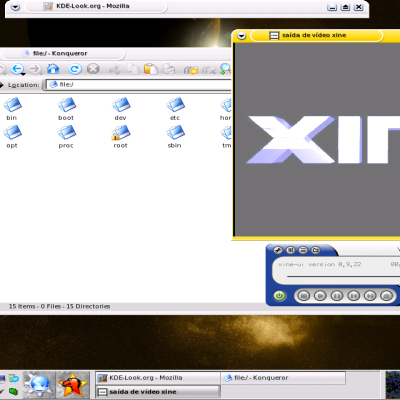400x400 pixels.
Task: Click the Stop loading icon in Konqueror
Action: point(93,69)
